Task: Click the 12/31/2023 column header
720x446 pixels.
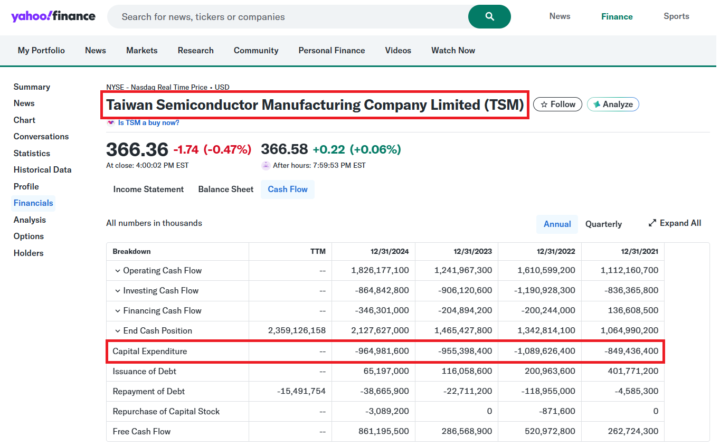Action: click(472, 252)
